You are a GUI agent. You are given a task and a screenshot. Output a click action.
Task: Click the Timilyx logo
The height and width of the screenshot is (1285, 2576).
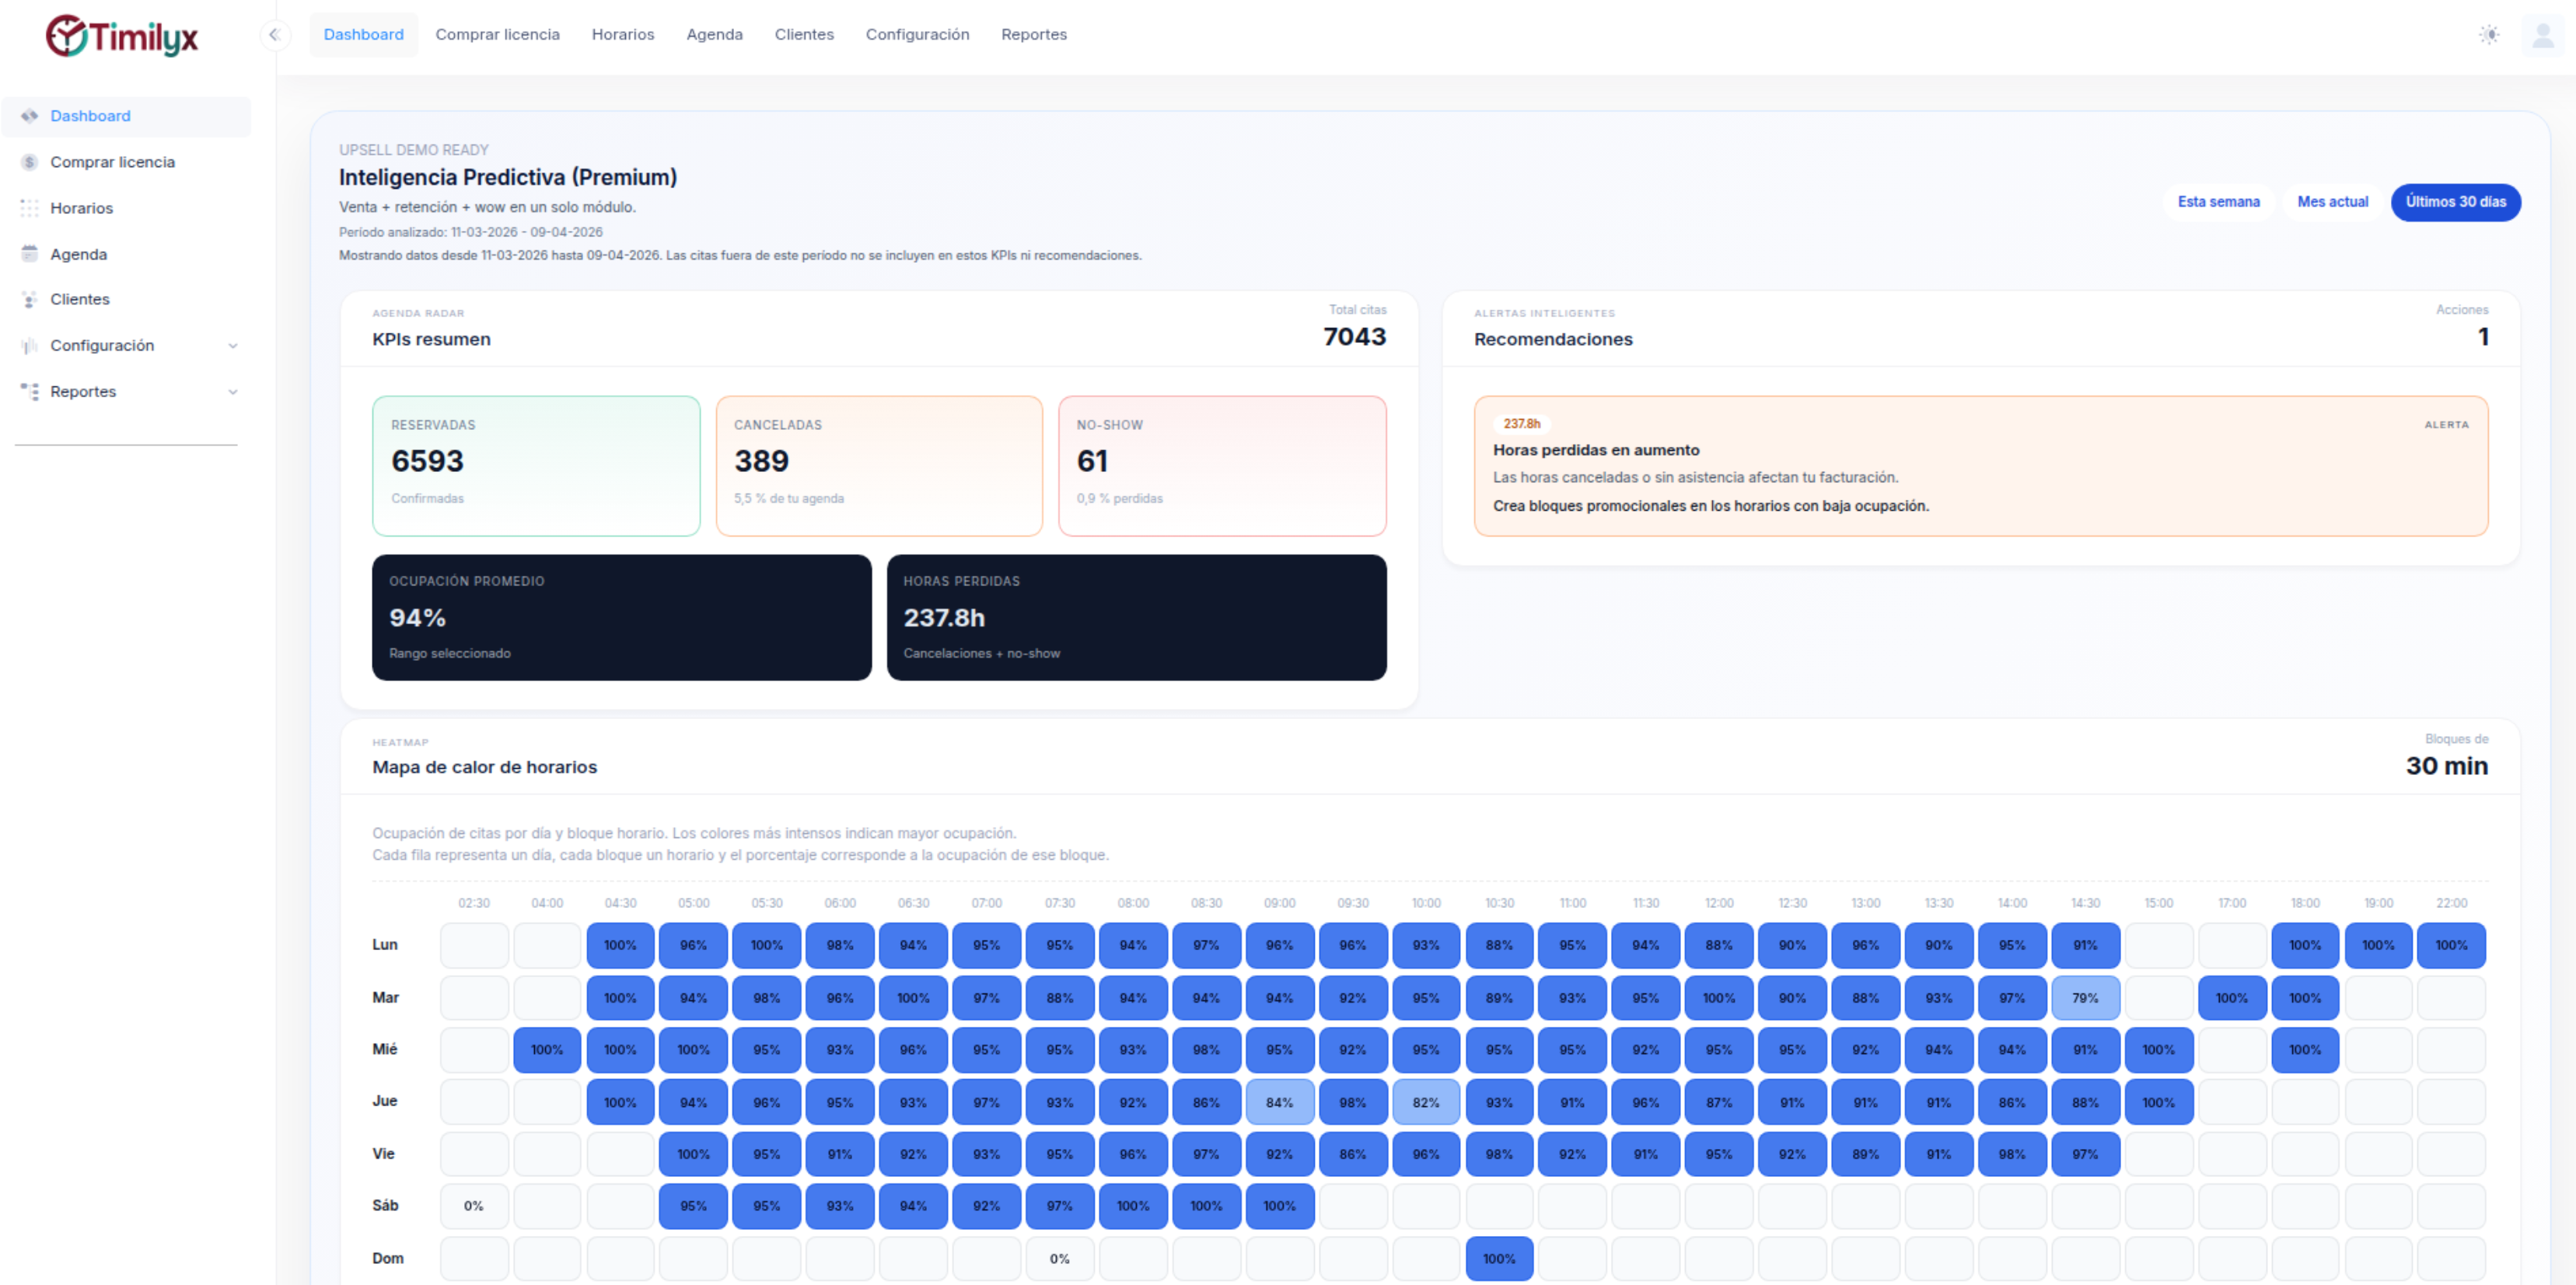(122, 36)
